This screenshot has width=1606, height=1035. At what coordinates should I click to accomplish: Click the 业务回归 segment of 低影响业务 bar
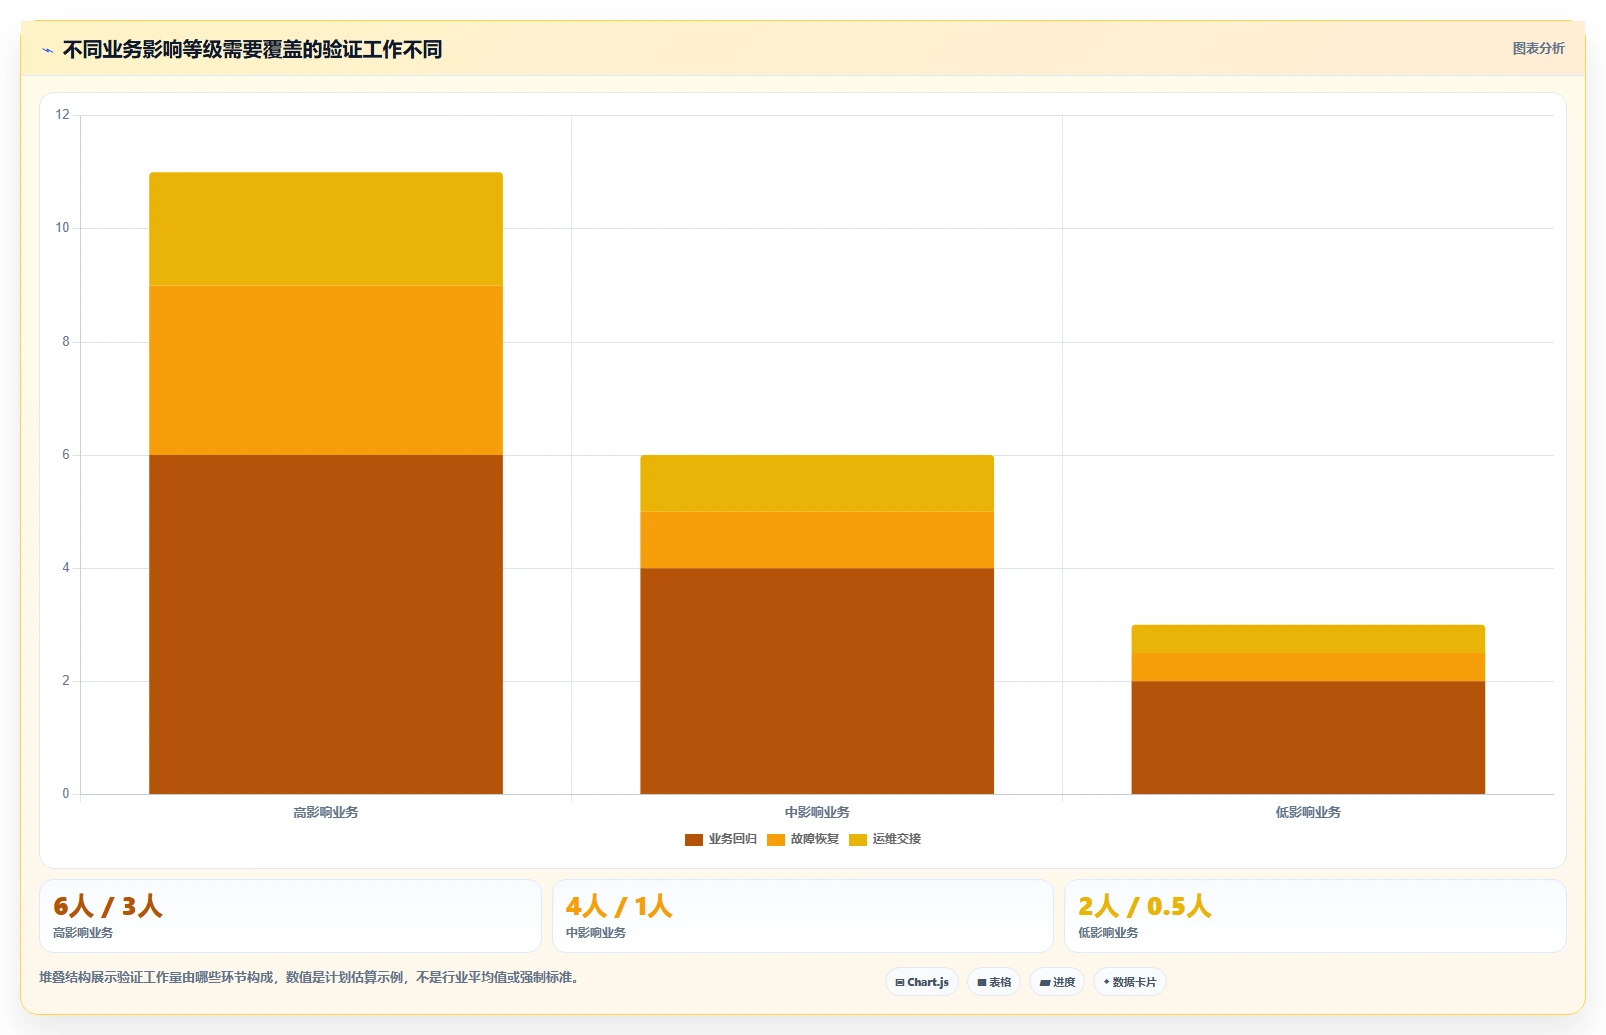click(1308, 738)
